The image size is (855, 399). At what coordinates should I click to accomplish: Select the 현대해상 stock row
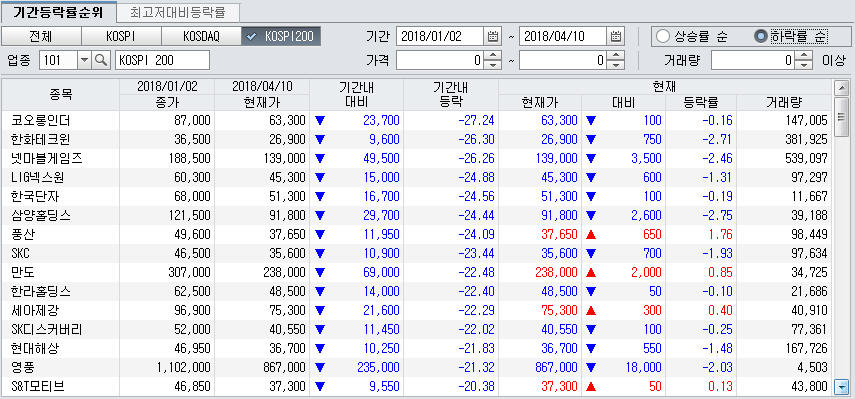tap(417, 348)
